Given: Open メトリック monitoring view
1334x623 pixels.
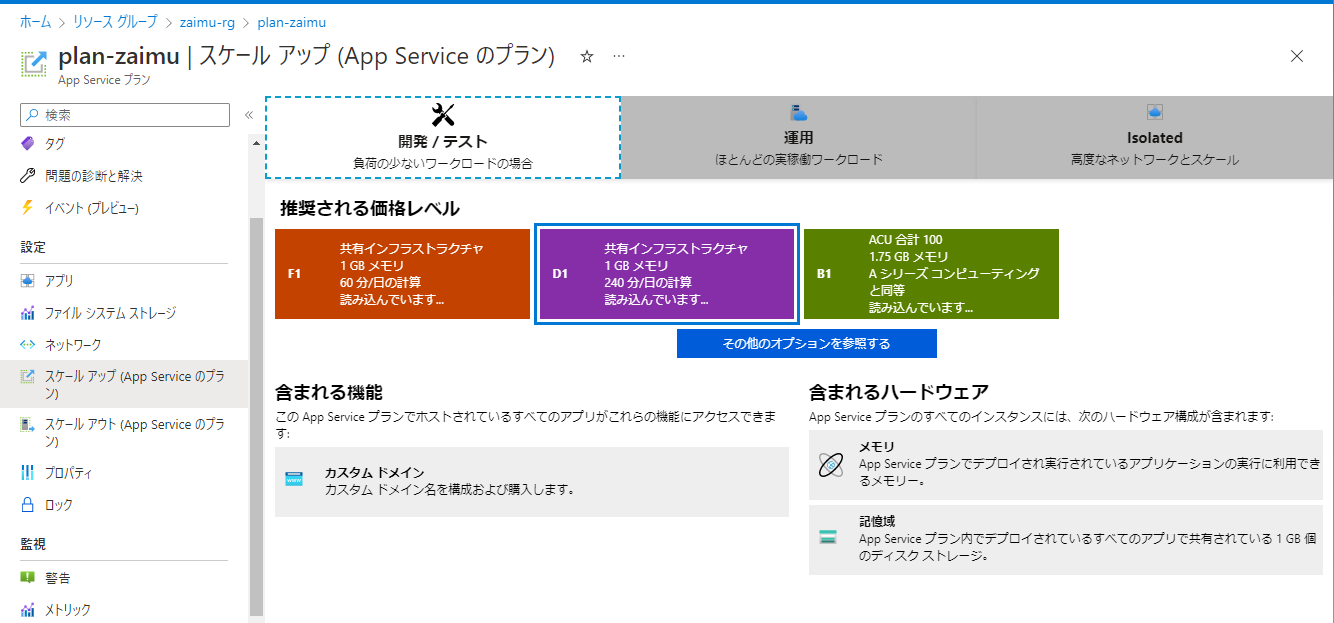Looking at the screenshot, I should click(x=56, y=609).
